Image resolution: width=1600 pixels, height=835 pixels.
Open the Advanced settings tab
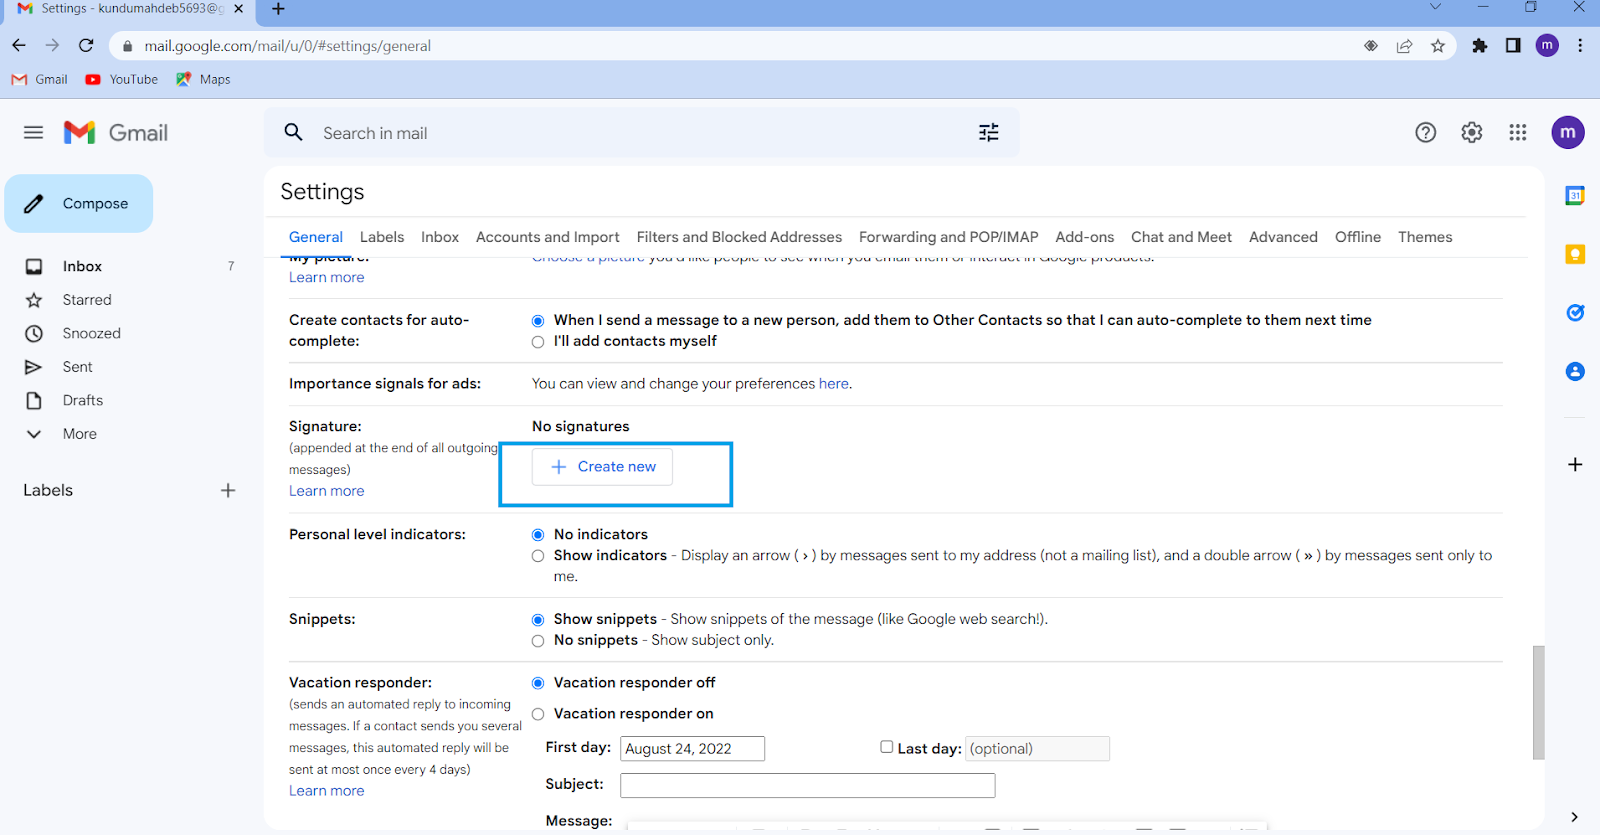[1283, 237]
